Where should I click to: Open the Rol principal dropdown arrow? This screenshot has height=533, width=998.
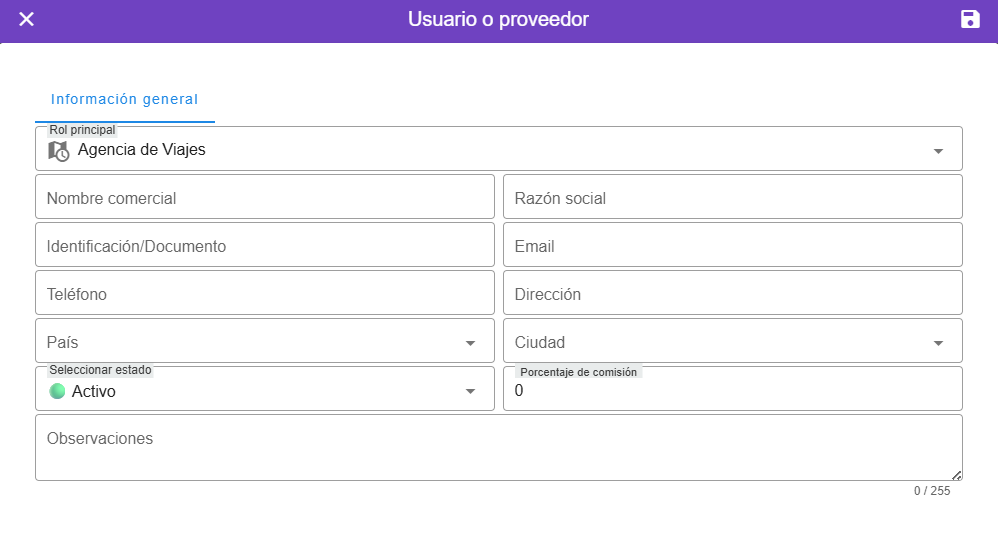[937, 151]
